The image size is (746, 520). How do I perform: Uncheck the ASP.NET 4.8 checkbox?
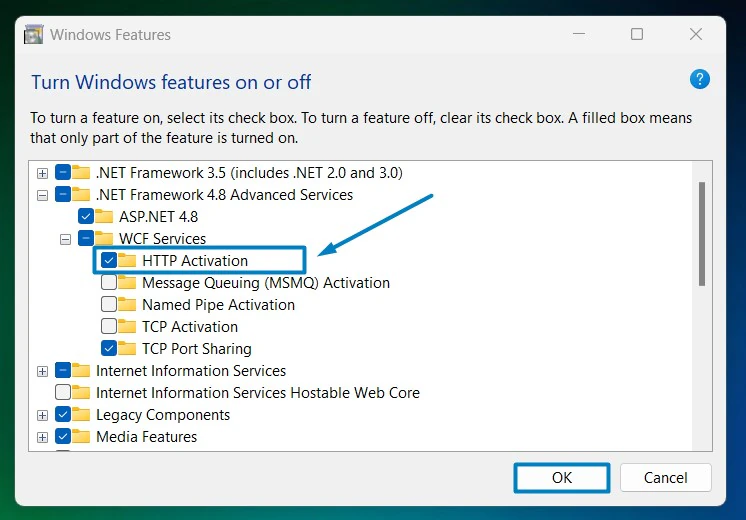pyautogui.click(x=86, y=216)
